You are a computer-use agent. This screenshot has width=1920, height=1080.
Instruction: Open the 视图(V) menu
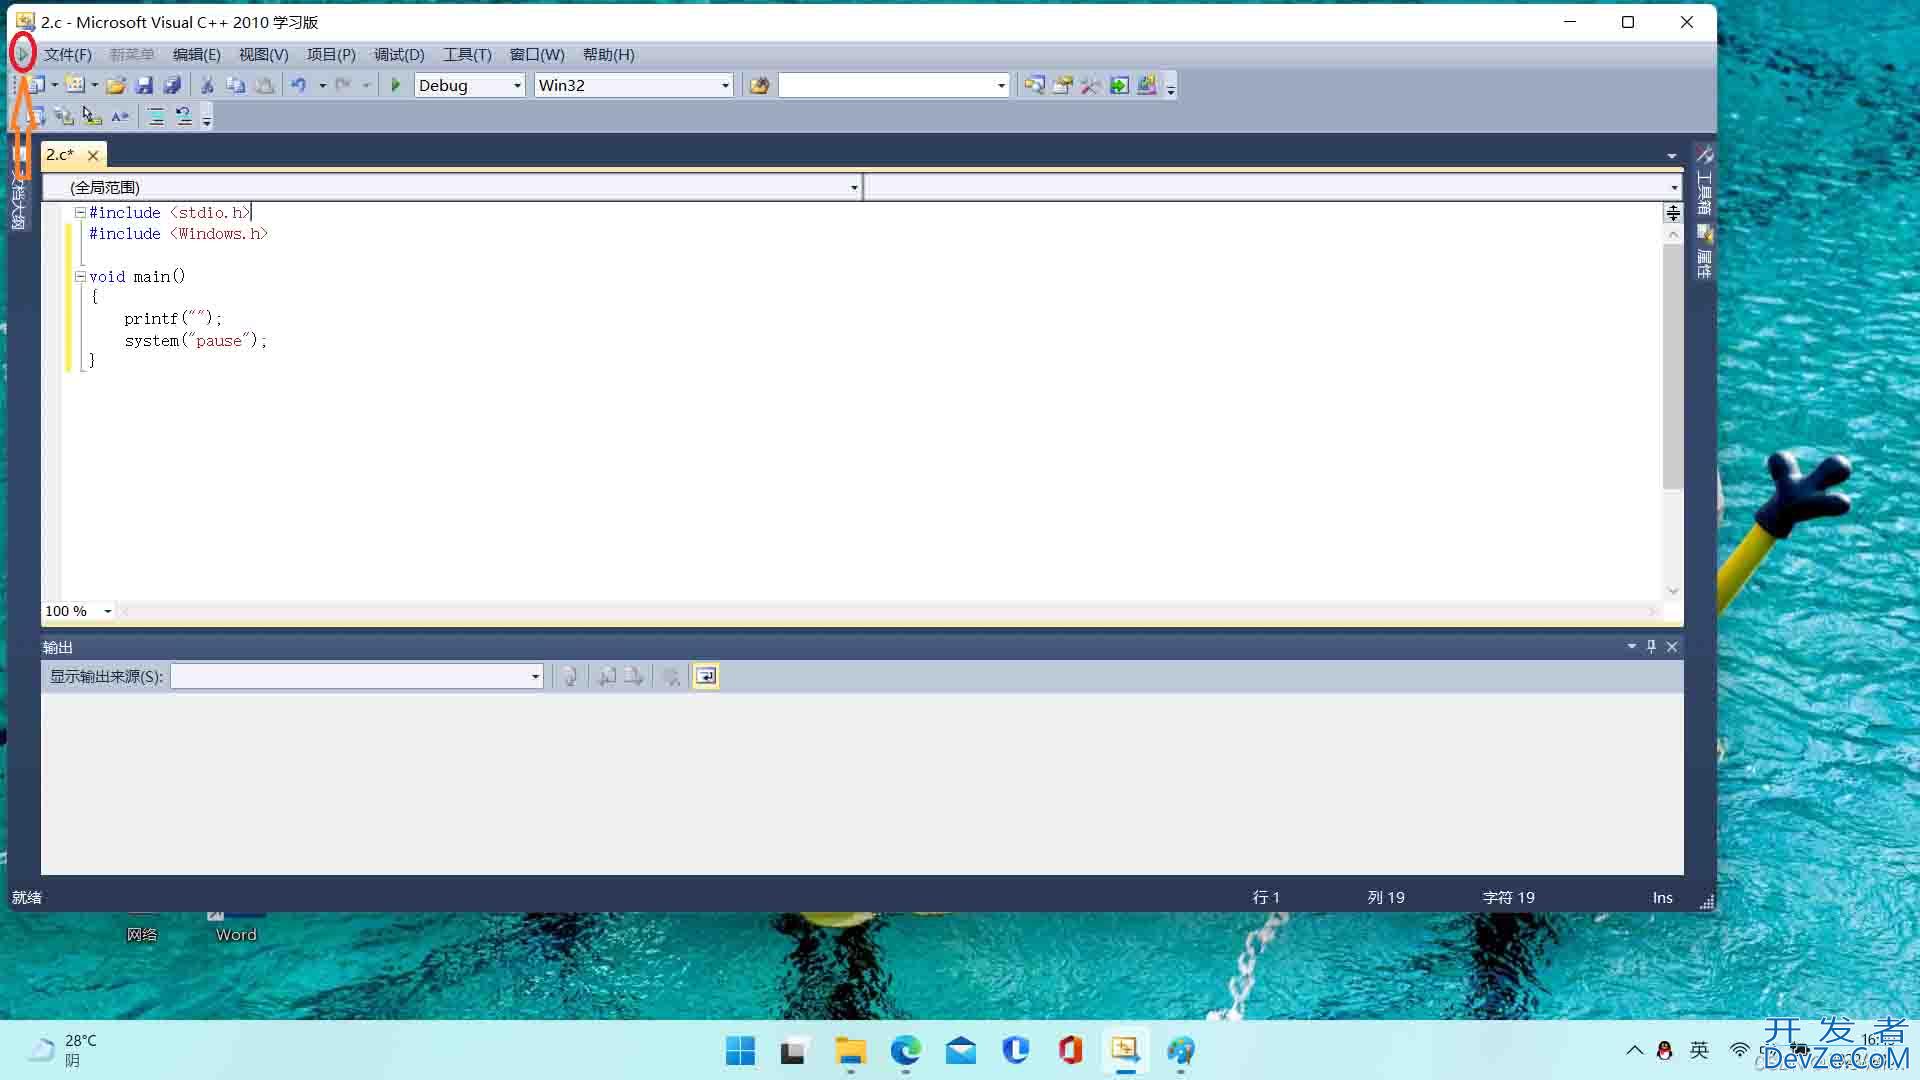click(263, 55)
